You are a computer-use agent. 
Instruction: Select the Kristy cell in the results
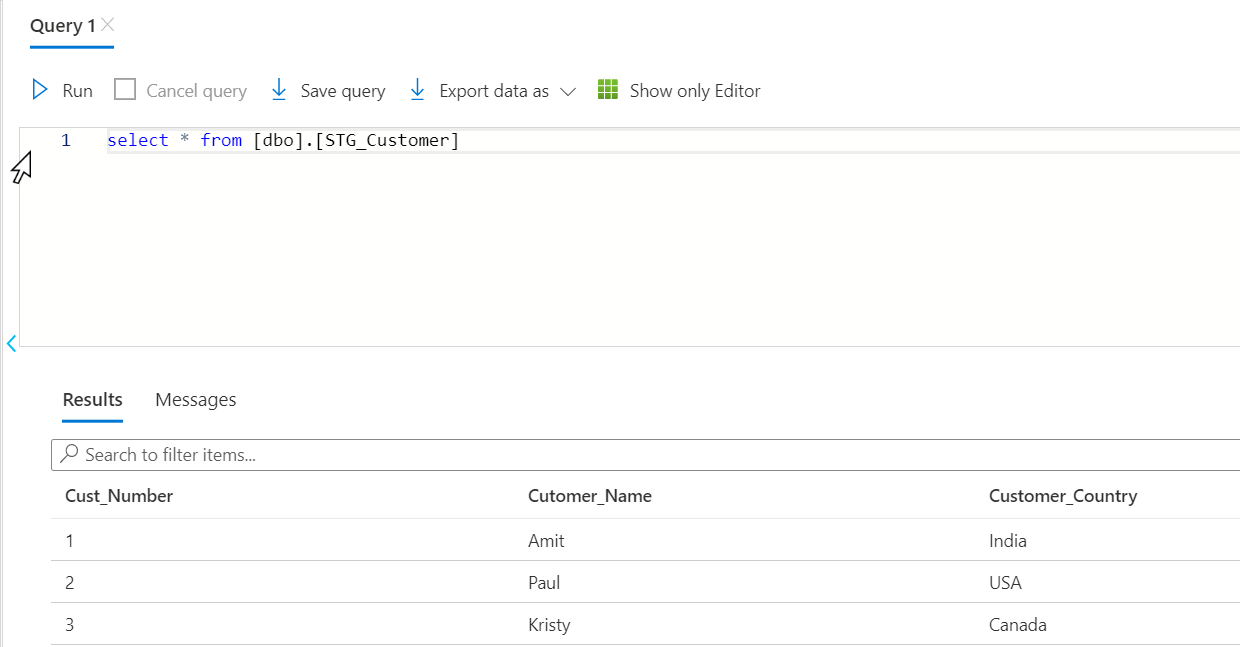coord(549,625)
